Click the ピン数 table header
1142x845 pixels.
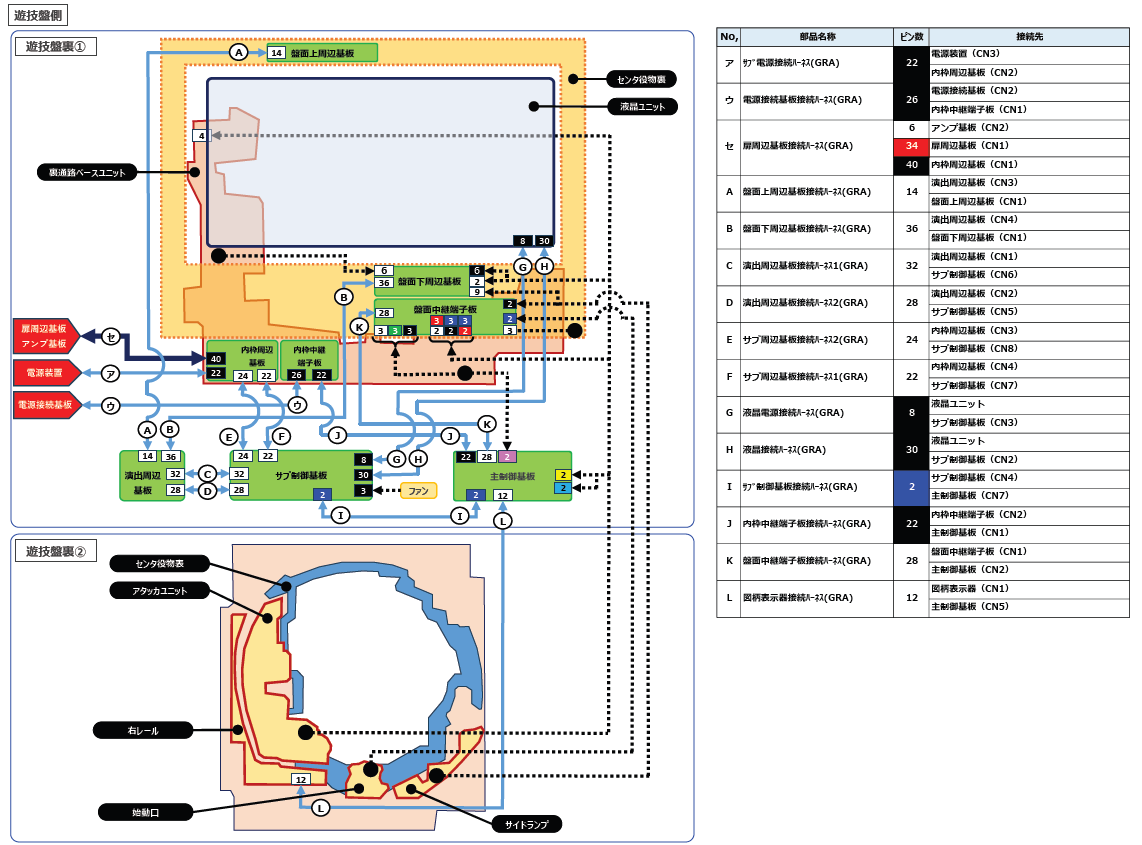[x=911, y=36]
